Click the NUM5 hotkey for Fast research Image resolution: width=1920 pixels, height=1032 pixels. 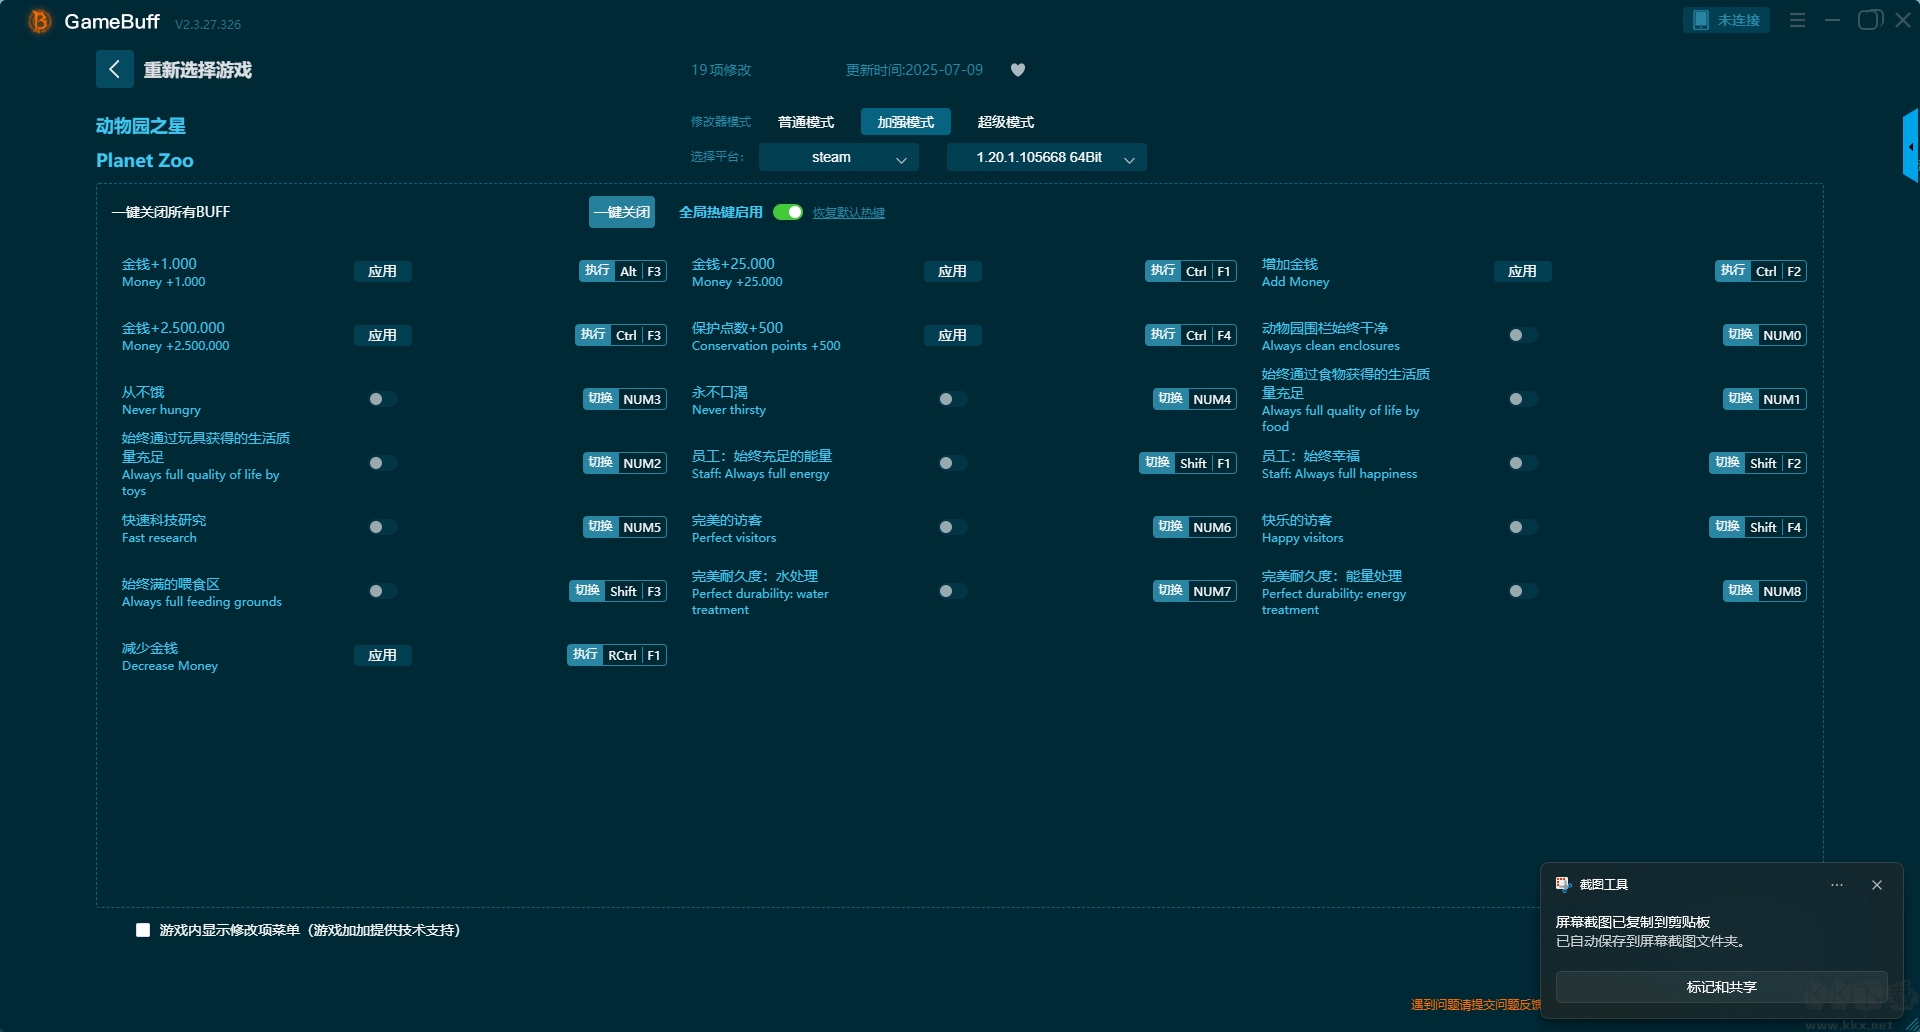pos(624,527)
